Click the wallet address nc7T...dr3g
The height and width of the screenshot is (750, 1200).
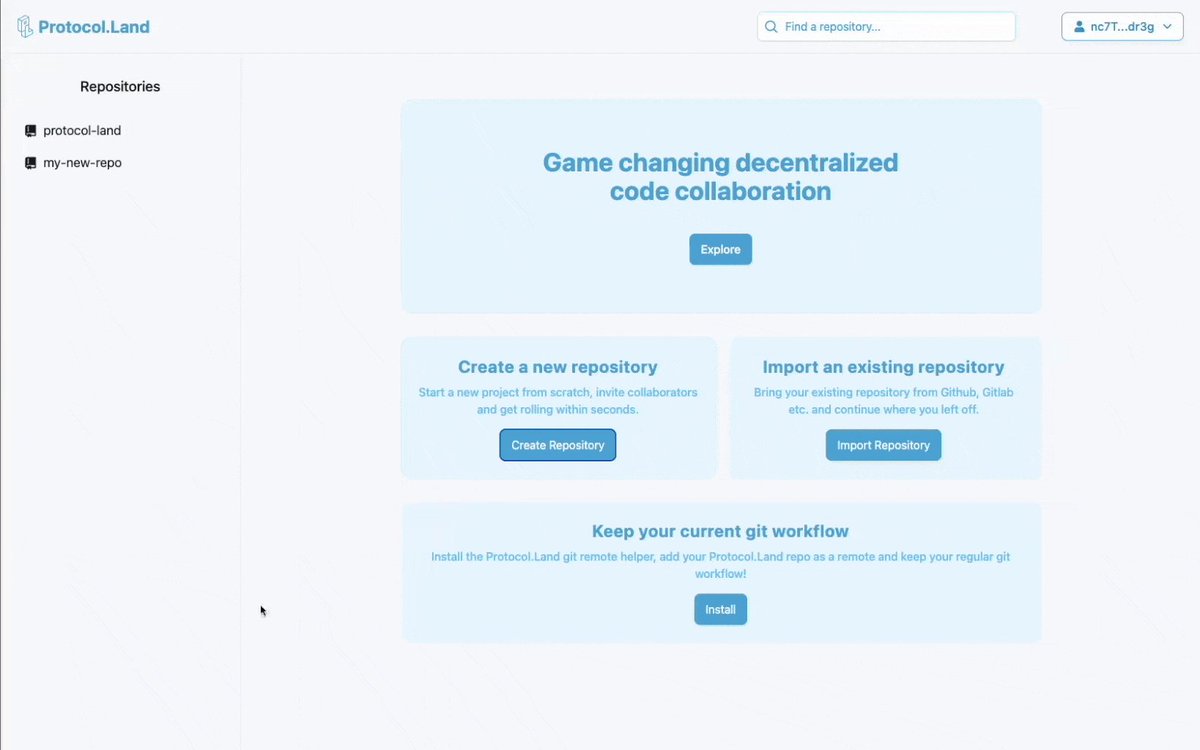click(1122, 27)
